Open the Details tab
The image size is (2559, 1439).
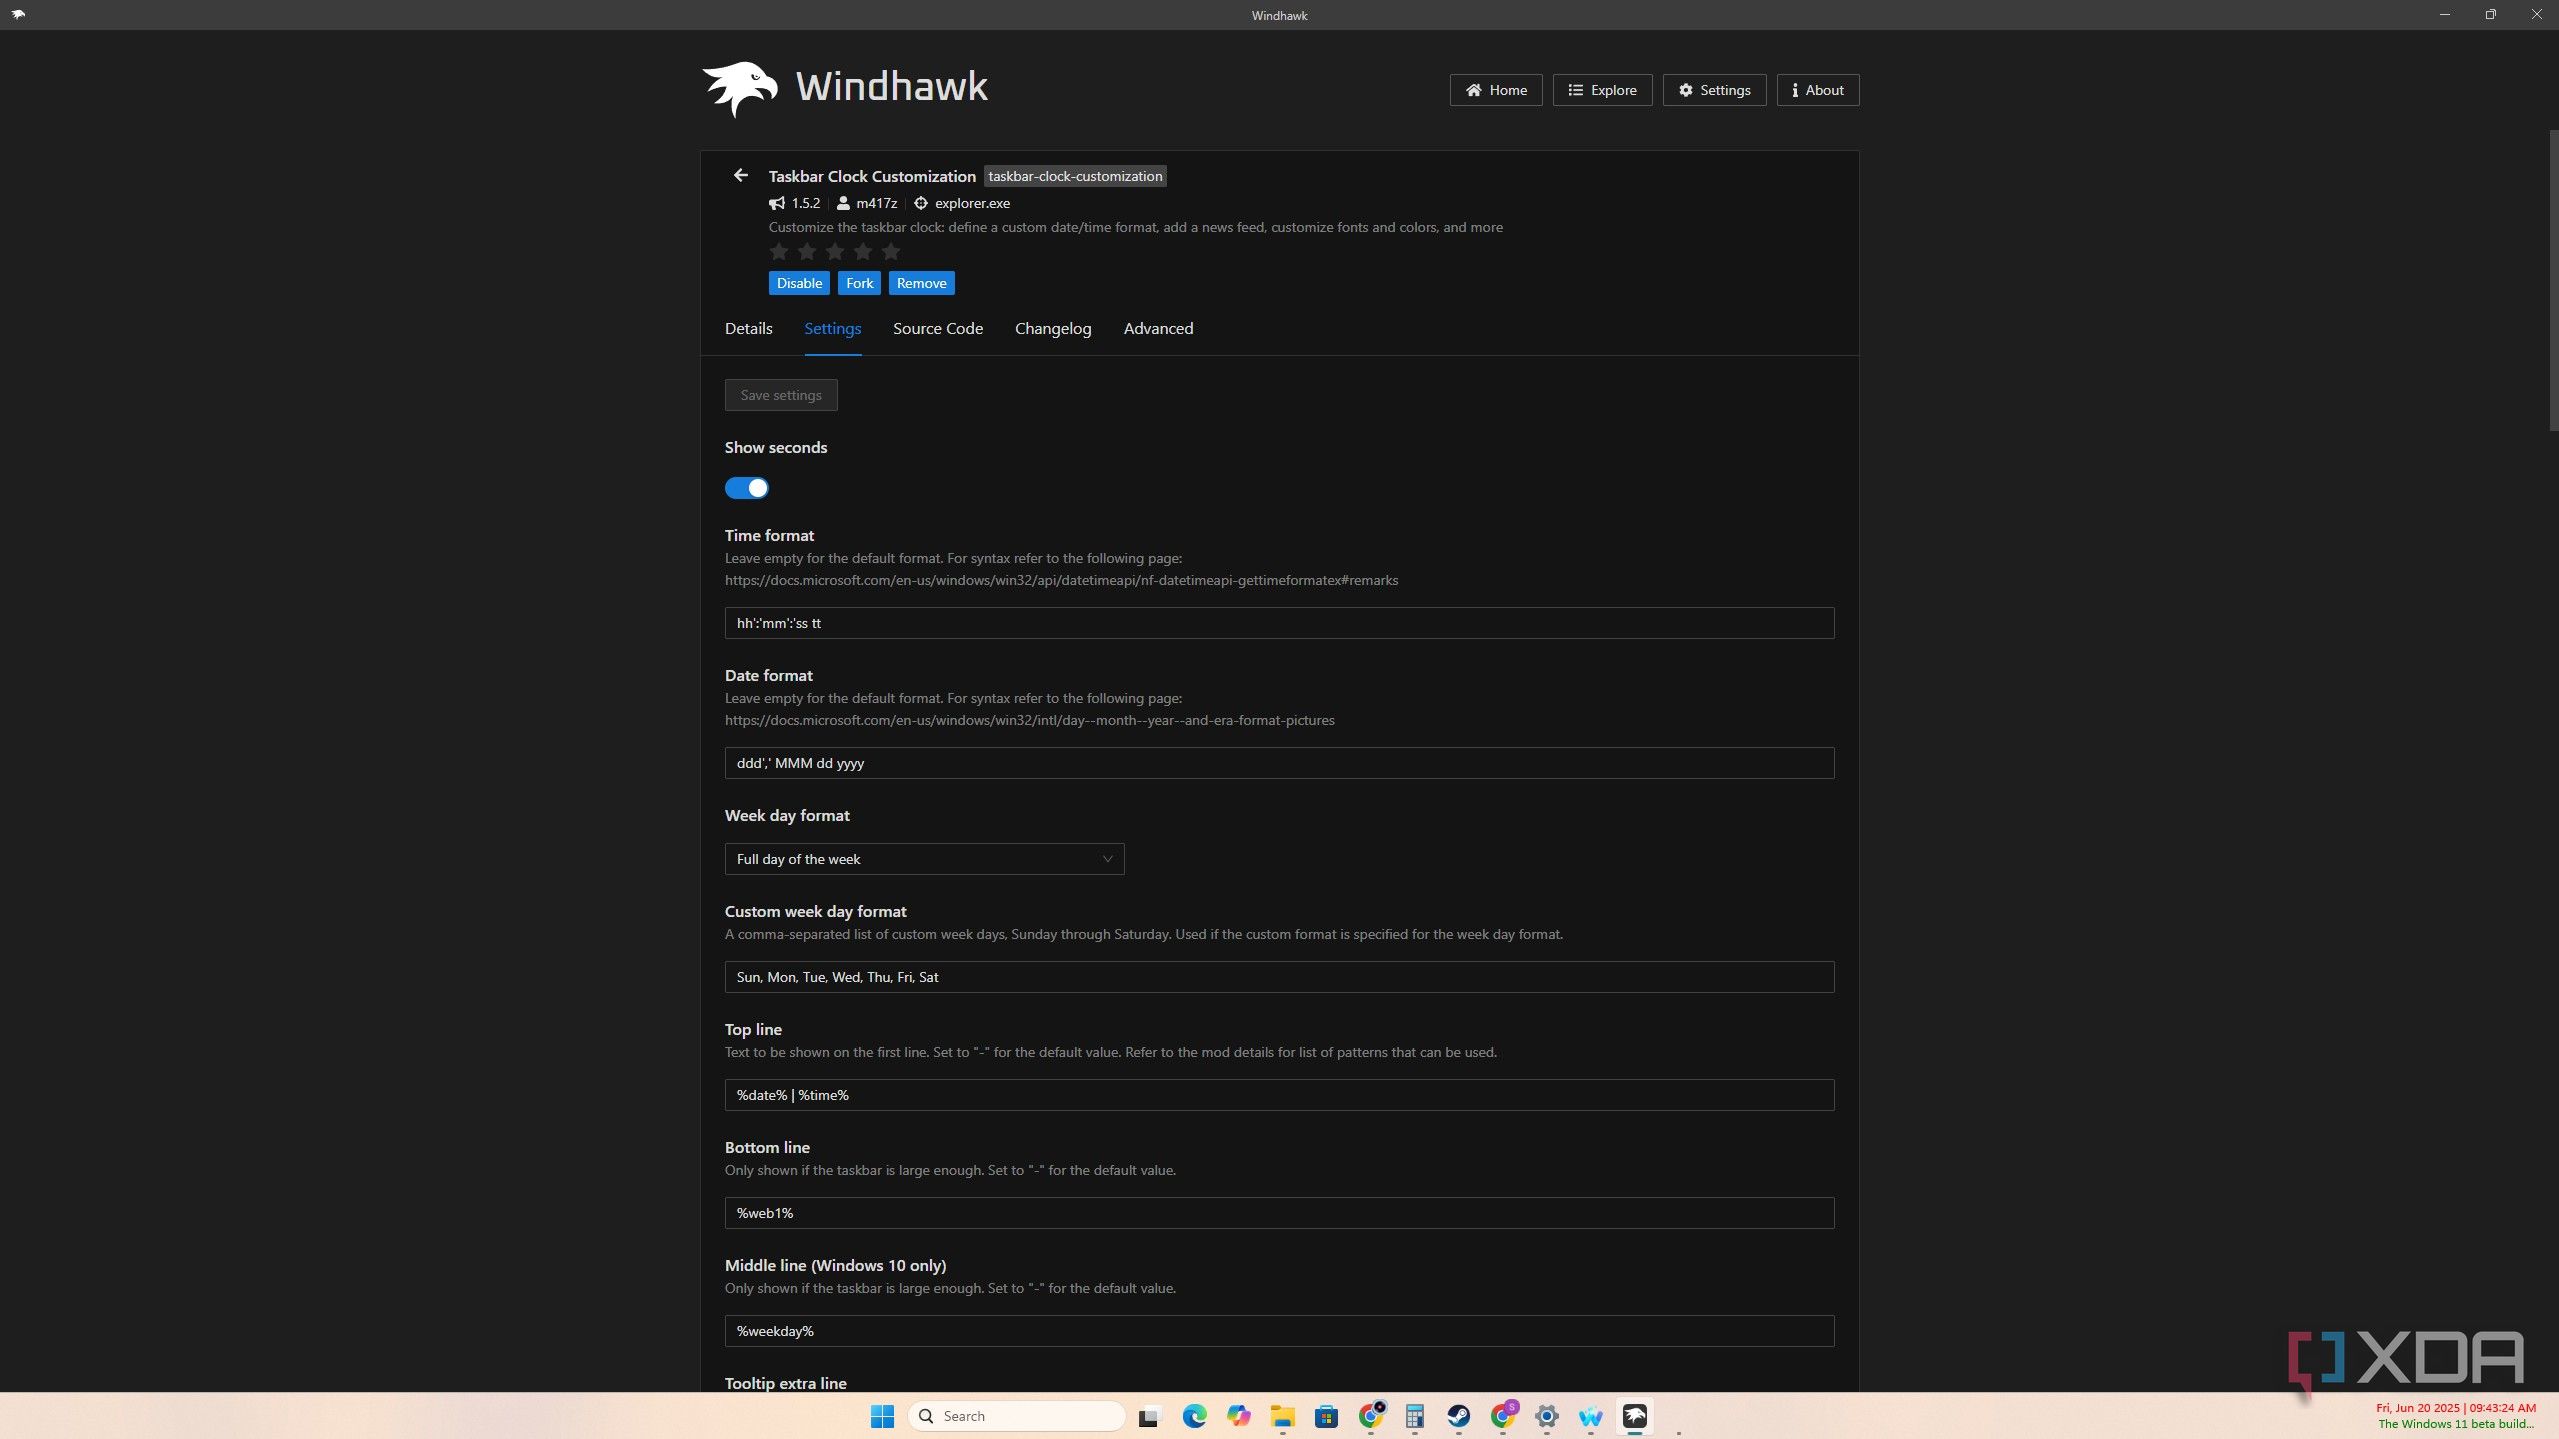tap(748, 328)
